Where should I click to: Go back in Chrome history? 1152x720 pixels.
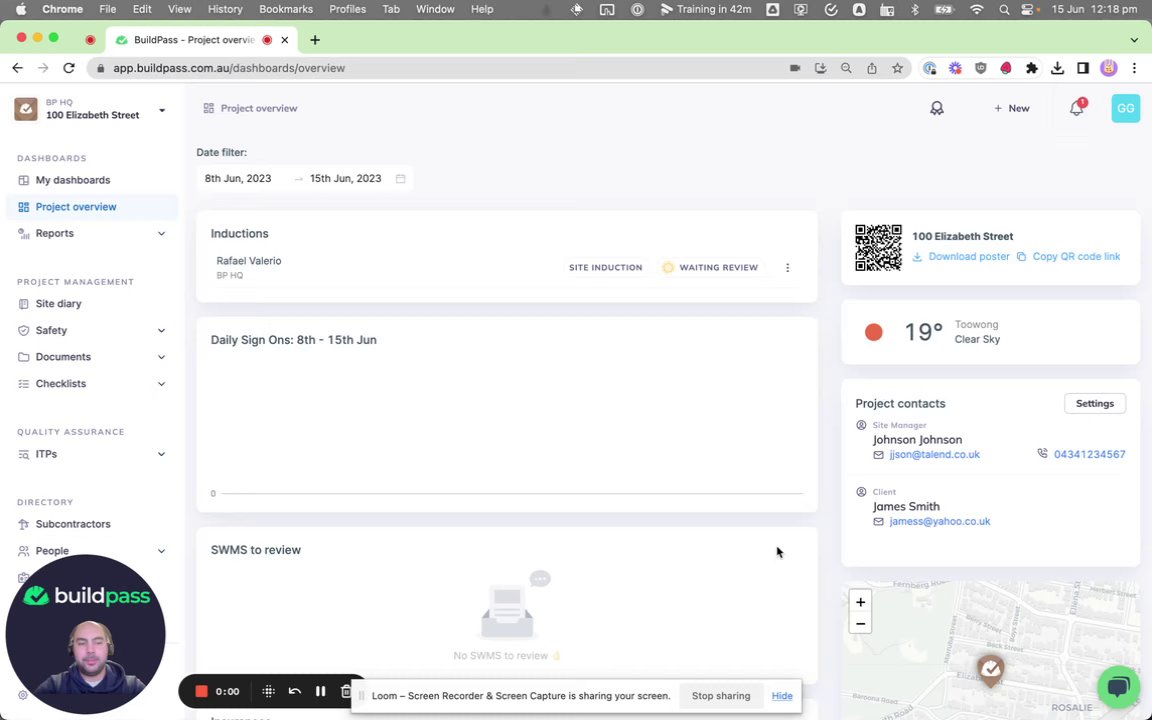click(18, 68)
